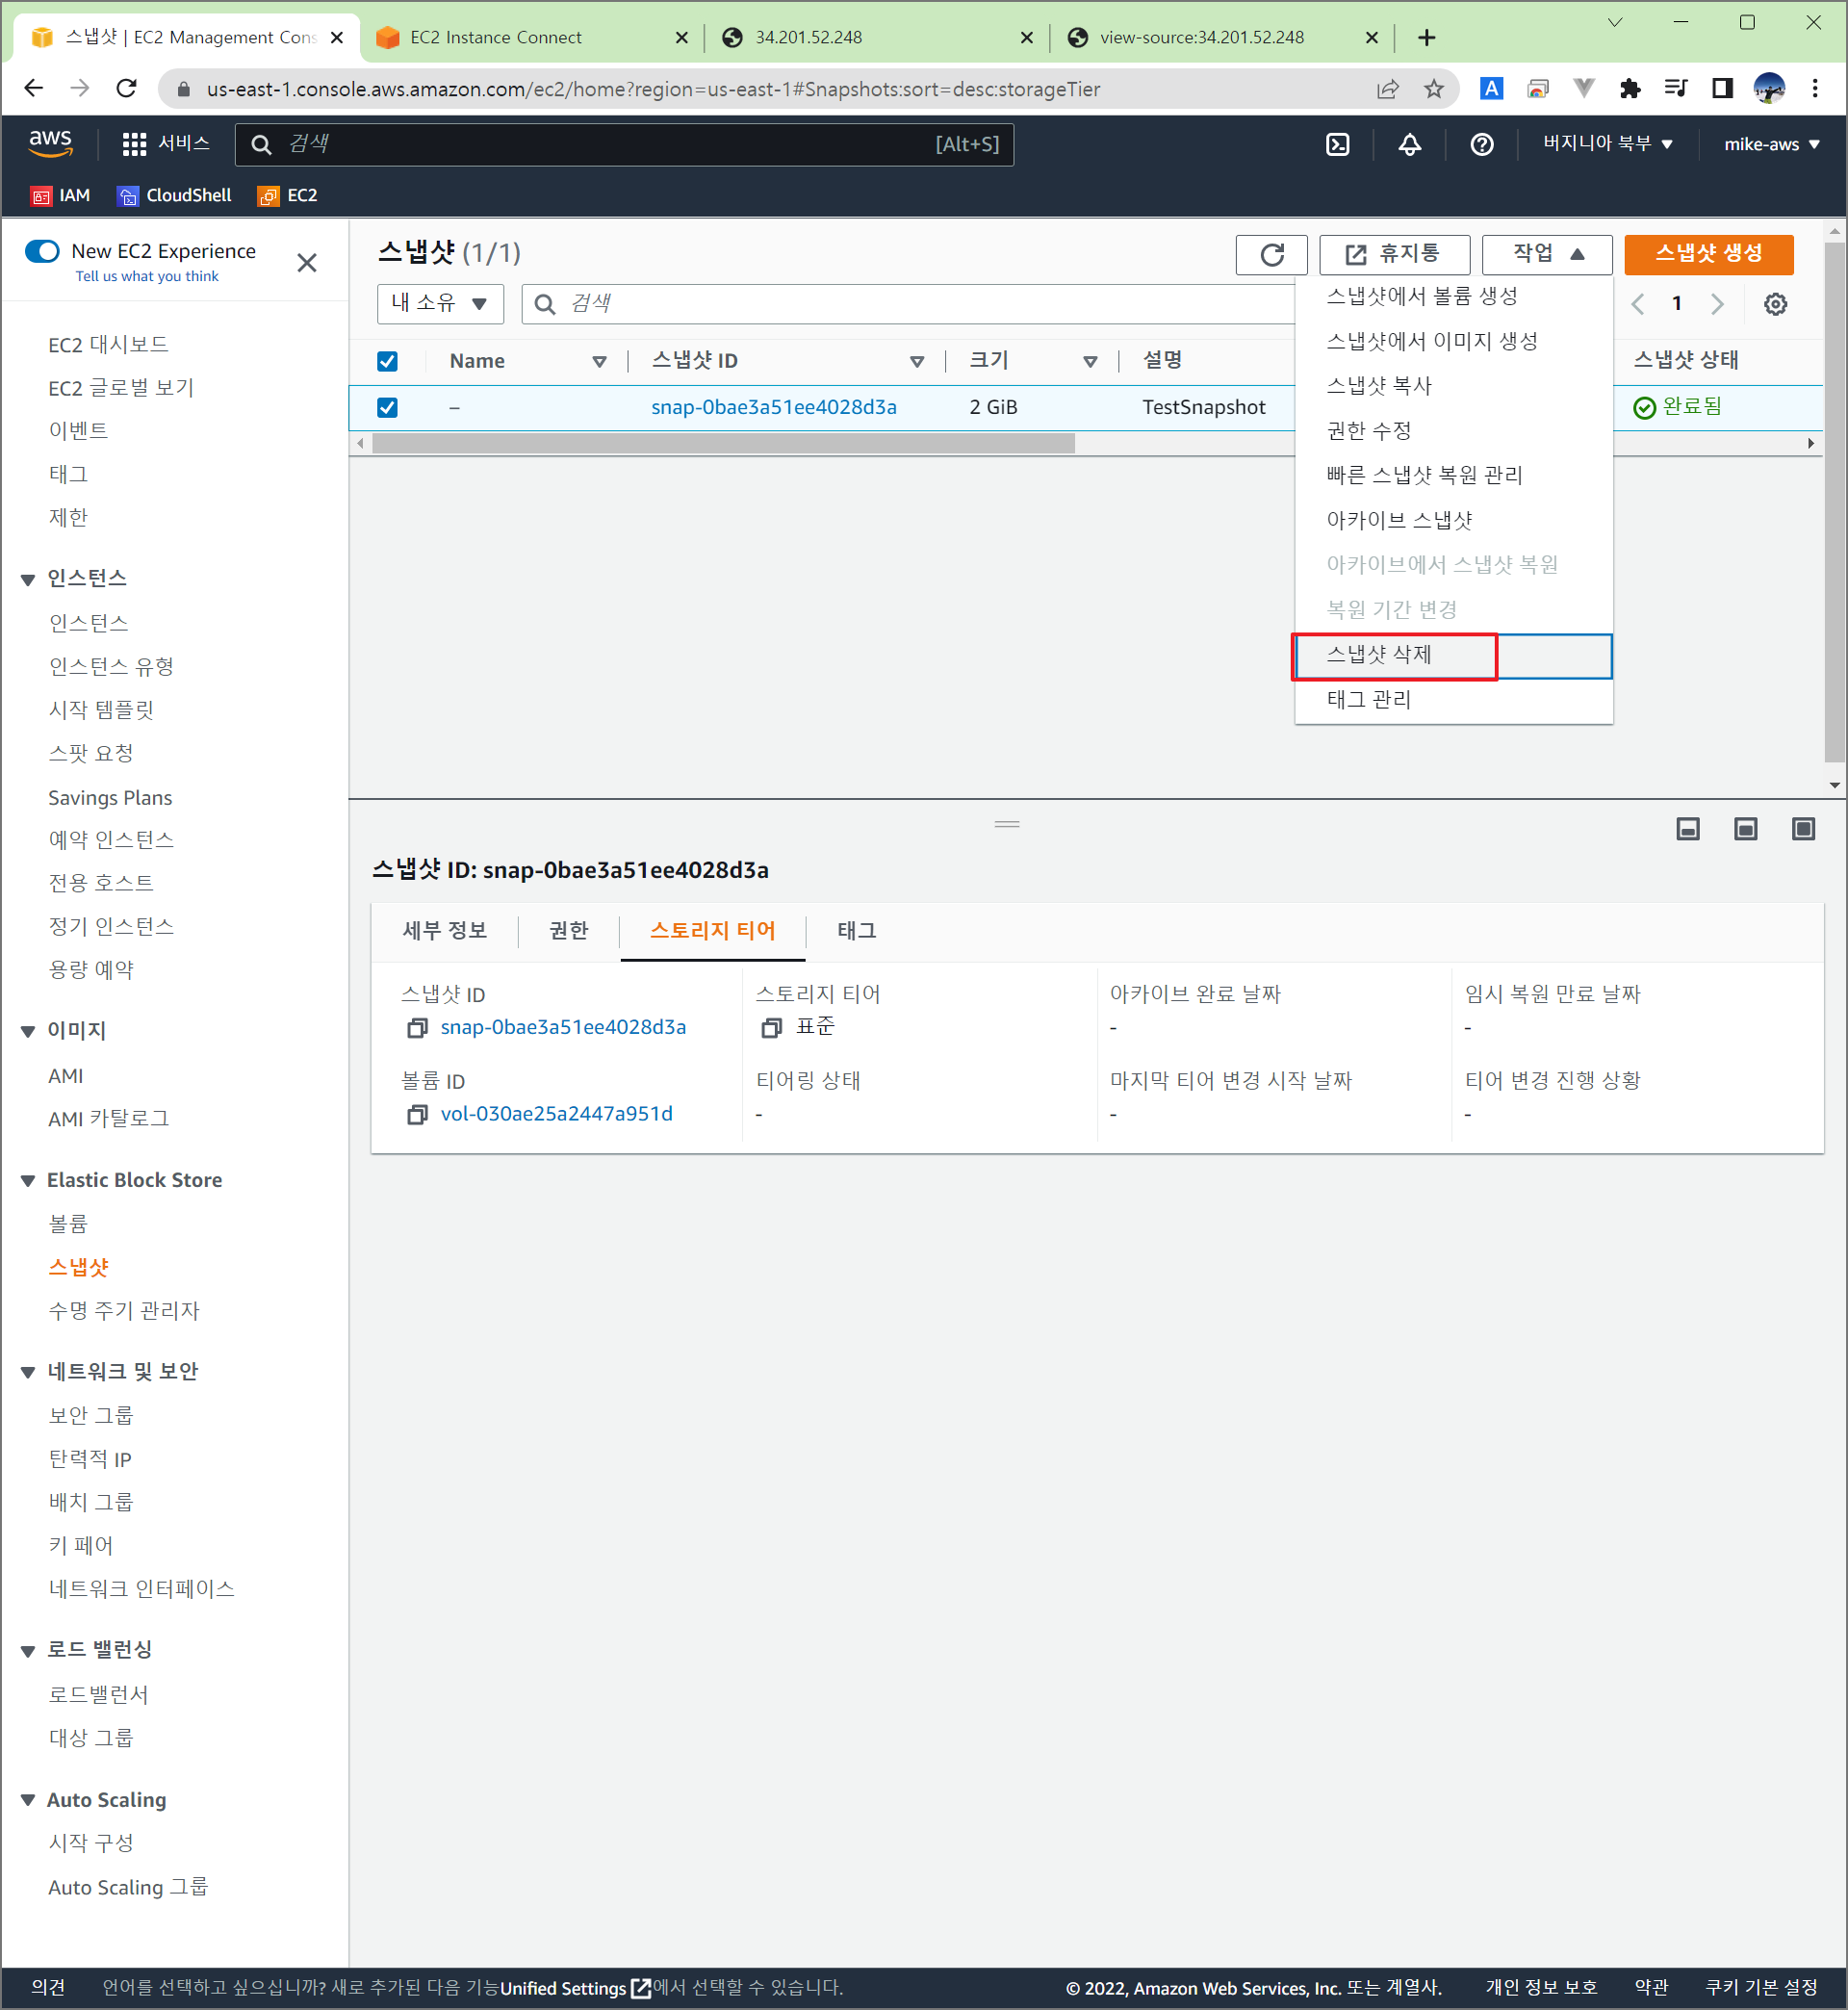Viewport: 1848px width, 2010px height.
Task: Collapse the Elastic Block Store sidebar section
Action: coord(28,1181)
